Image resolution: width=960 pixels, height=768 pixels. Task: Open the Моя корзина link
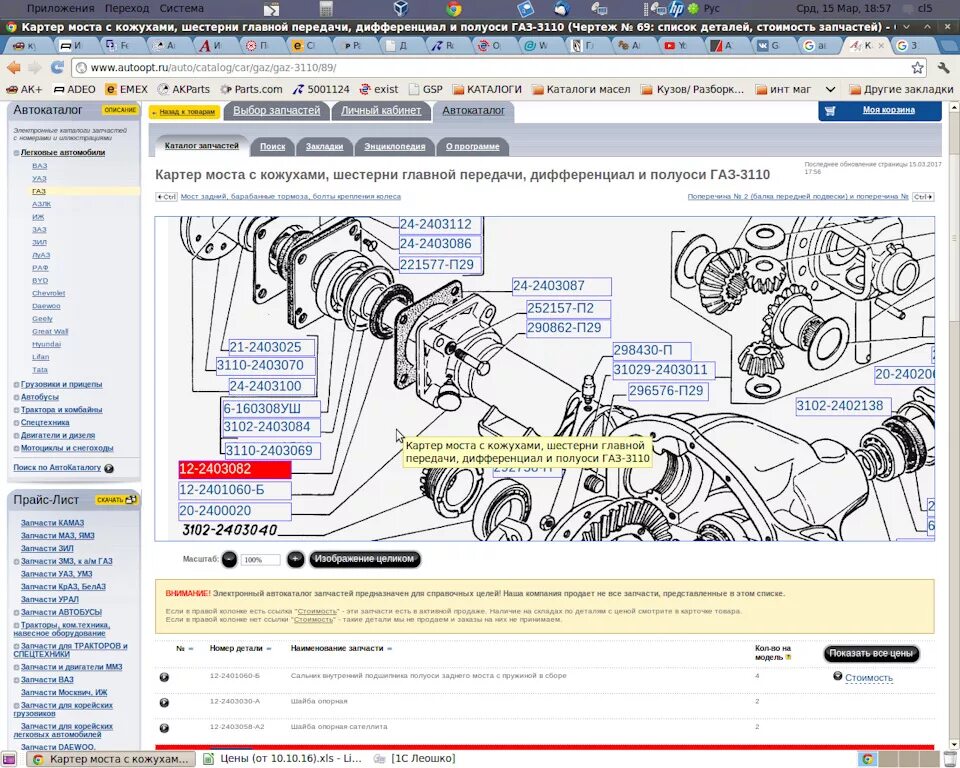coord(889,110)
